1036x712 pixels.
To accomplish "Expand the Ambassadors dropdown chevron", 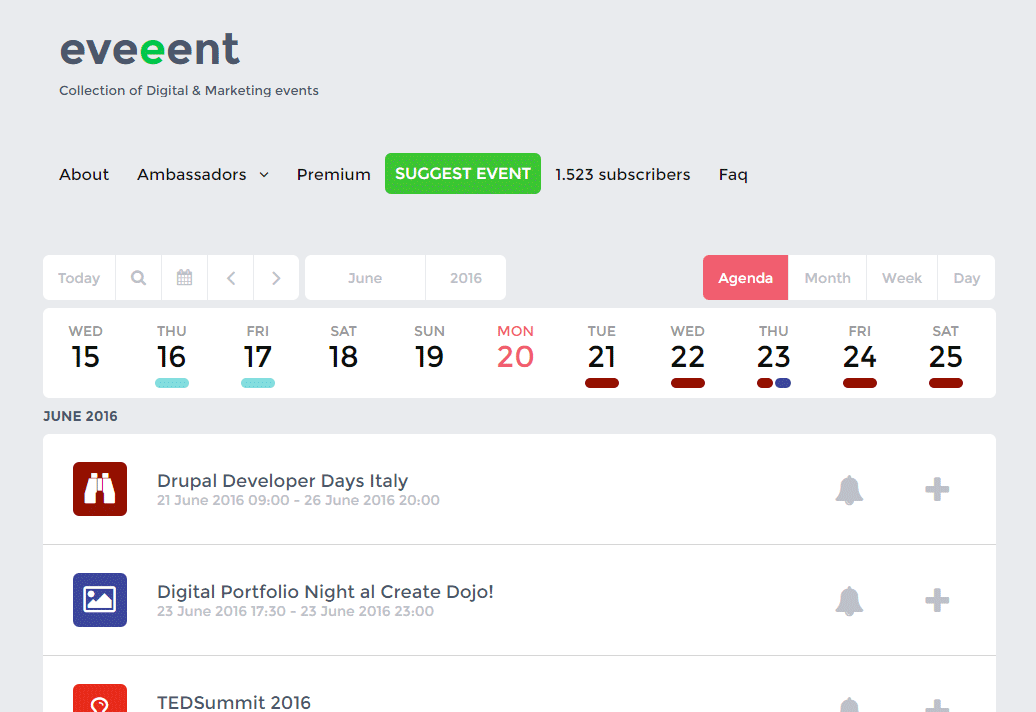I will tap(264, 175).
